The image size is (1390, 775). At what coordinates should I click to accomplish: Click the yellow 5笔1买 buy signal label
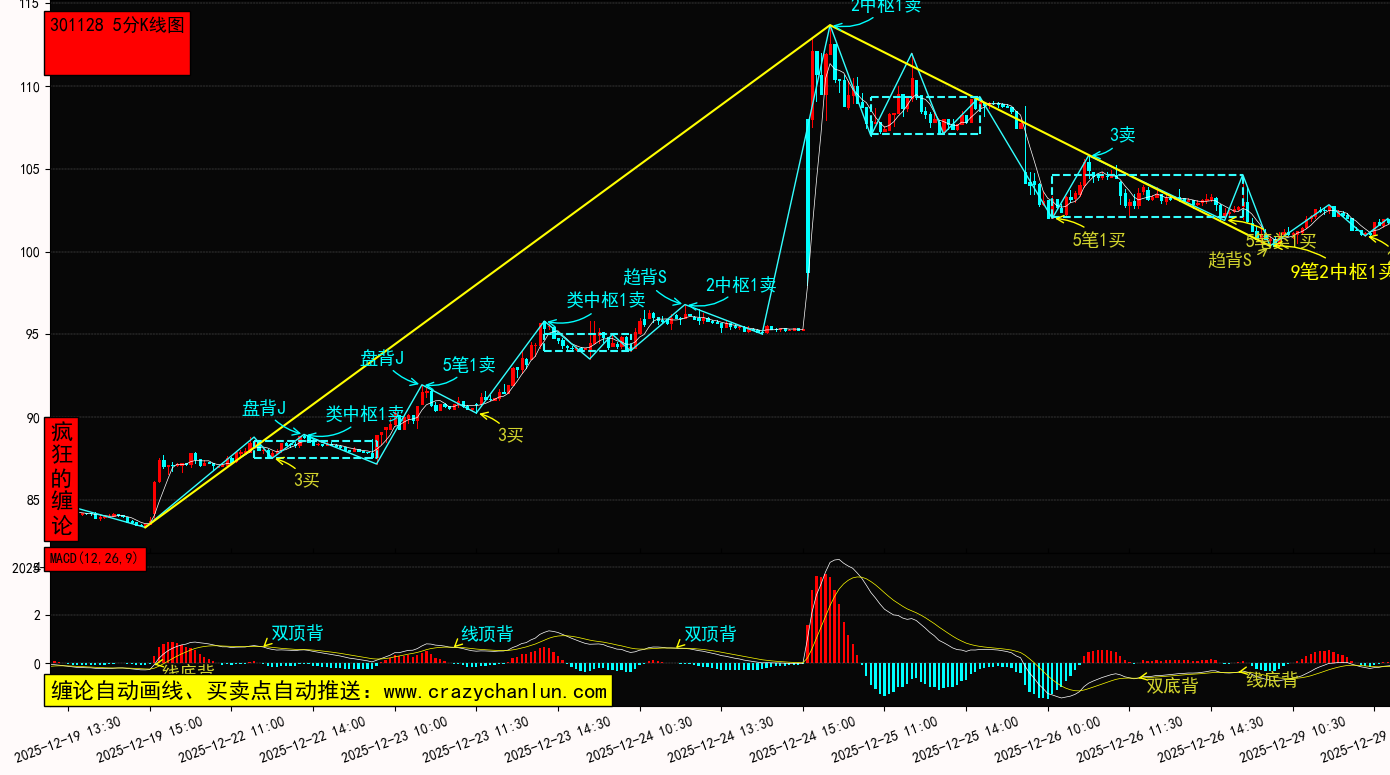point(1099,240)
